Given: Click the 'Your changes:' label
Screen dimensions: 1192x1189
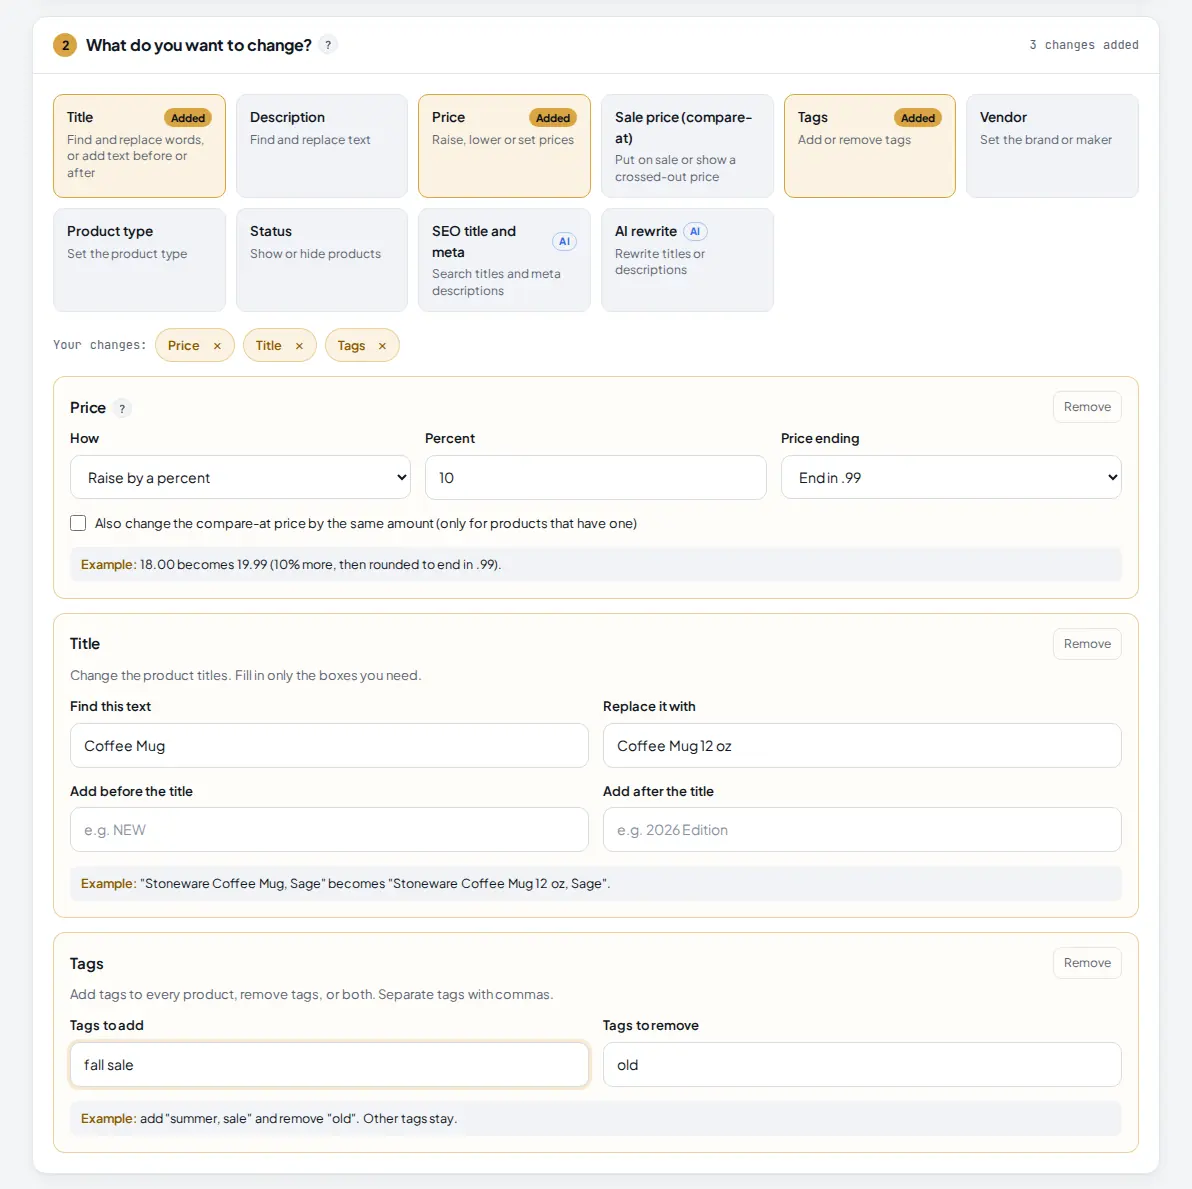Looking at the screenshot, I should pyautogui.click(x=100, y=345).
